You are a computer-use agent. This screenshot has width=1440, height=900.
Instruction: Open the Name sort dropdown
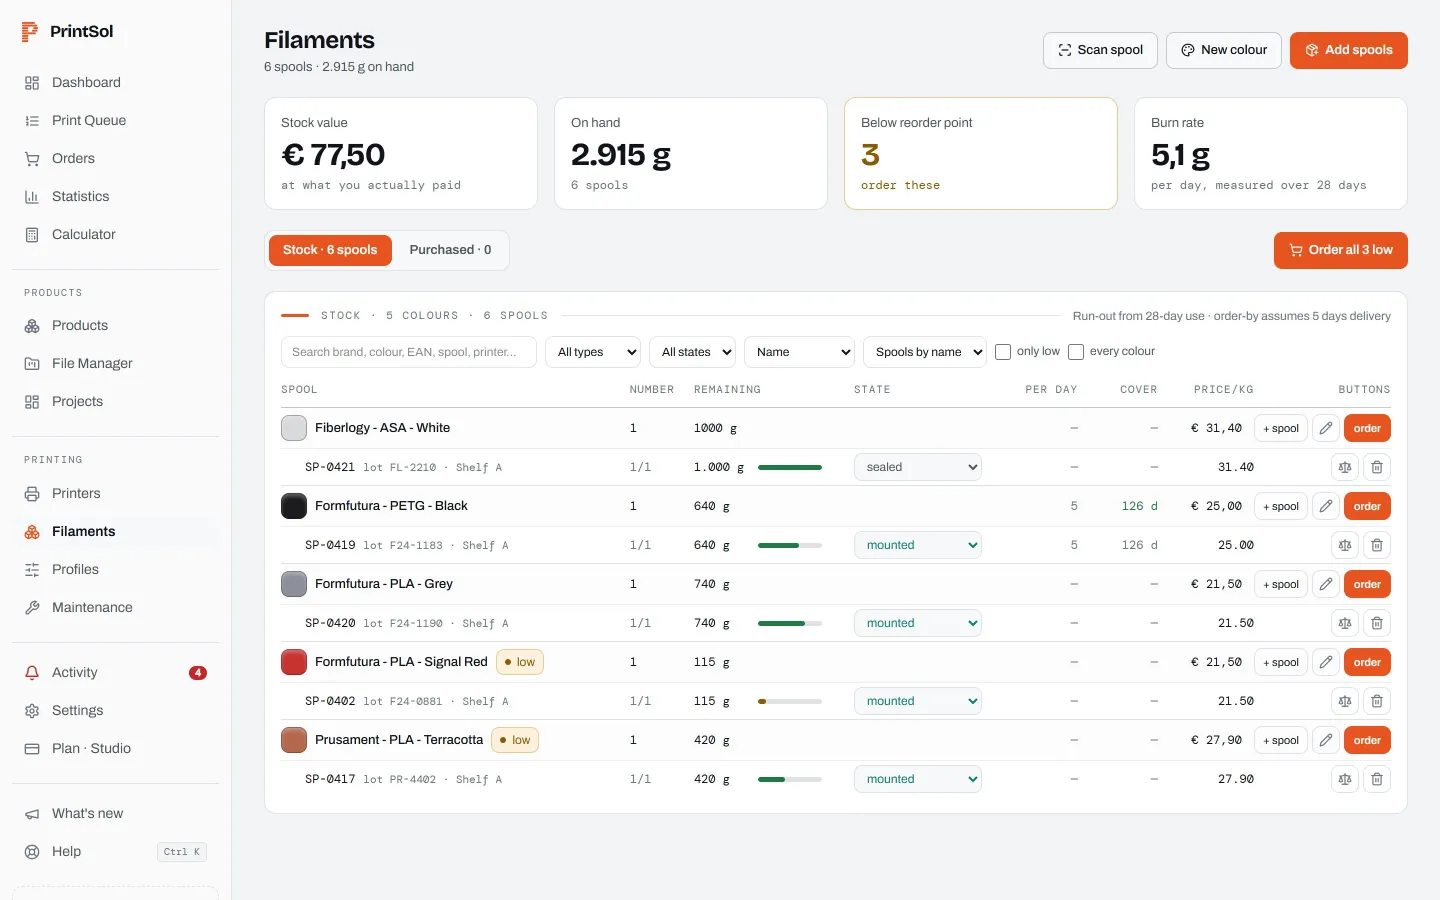[799, 352]
